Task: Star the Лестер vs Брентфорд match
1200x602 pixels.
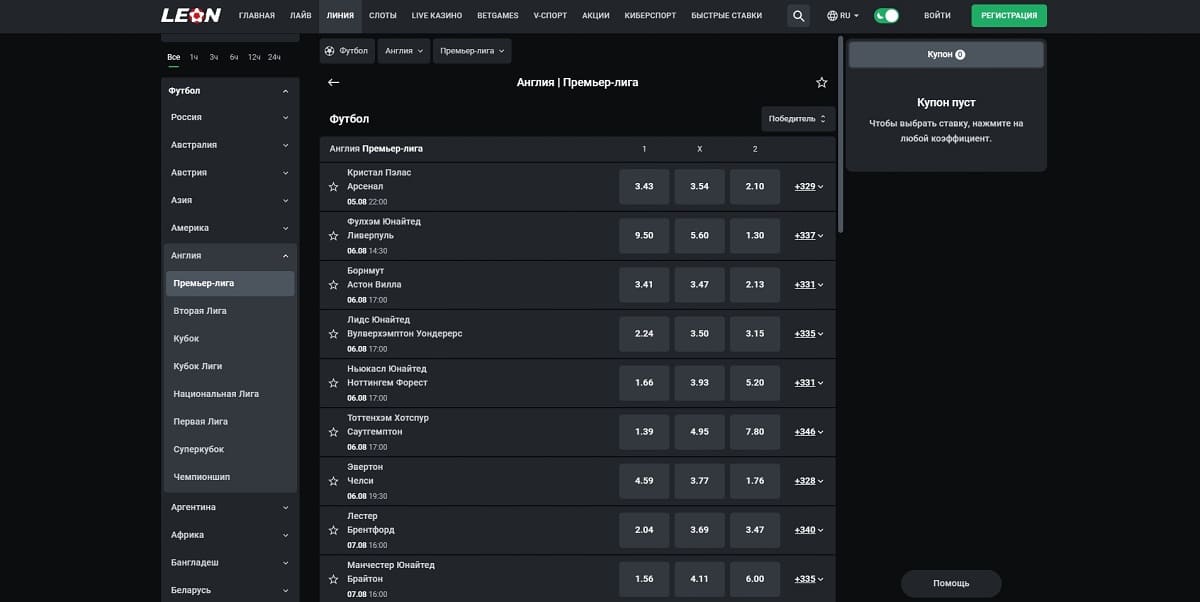Action: click(333, 530)
